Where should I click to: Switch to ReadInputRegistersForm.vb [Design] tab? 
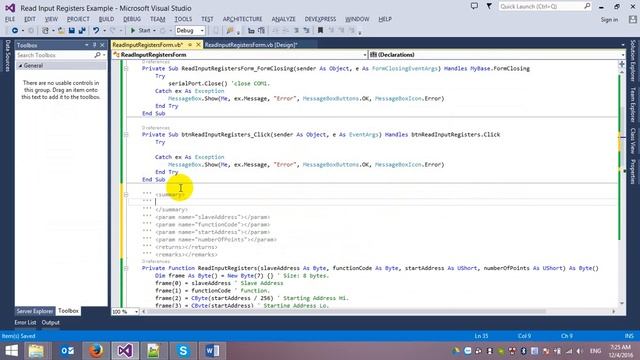click(251, 45)
